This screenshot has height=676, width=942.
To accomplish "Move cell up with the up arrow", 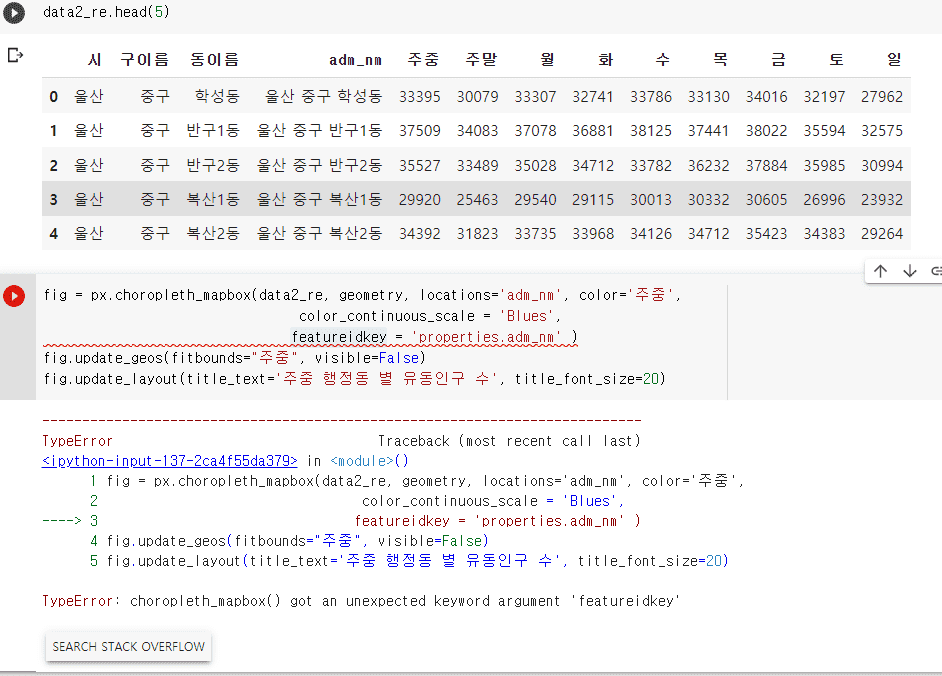I will [x=881, y=271].
